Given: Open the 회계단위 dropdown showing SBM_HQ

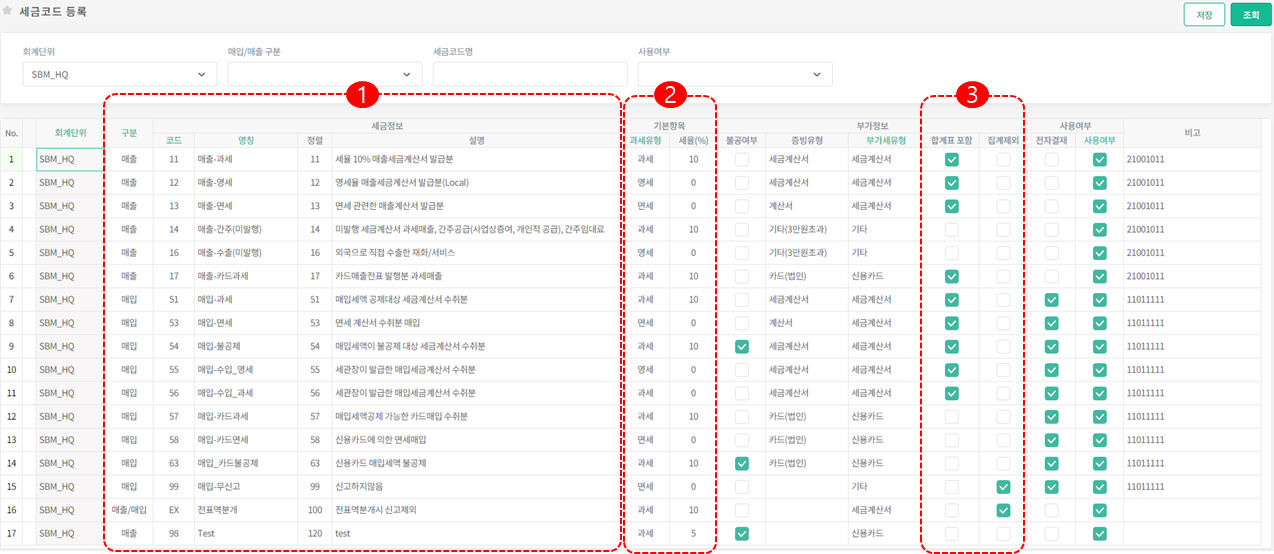Looking at the screenshot, I should (119, 74).
